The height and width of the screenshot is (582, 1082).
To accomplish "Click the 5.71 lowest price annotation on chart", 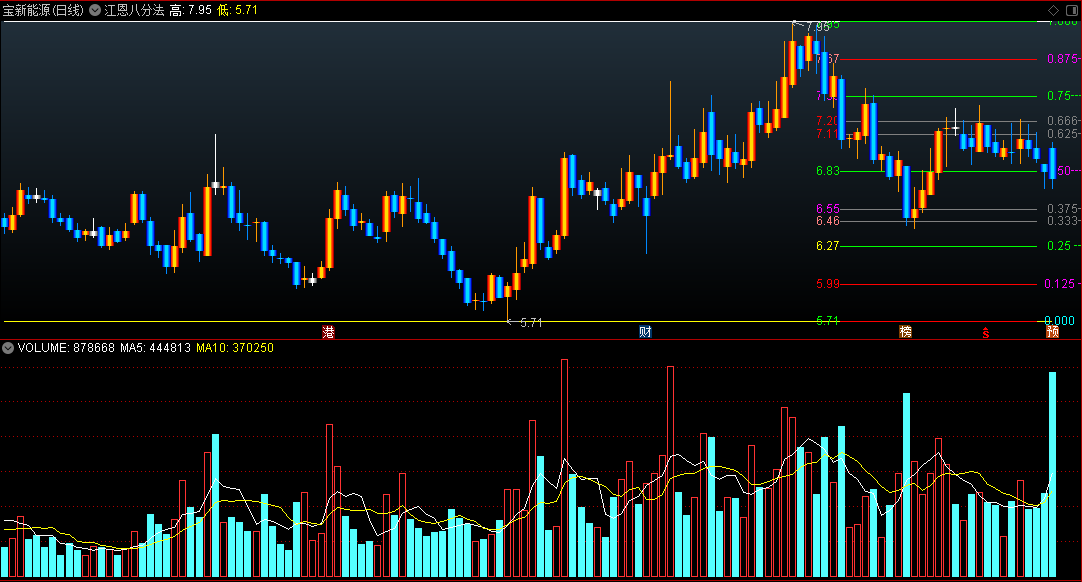I will point(531,322).
